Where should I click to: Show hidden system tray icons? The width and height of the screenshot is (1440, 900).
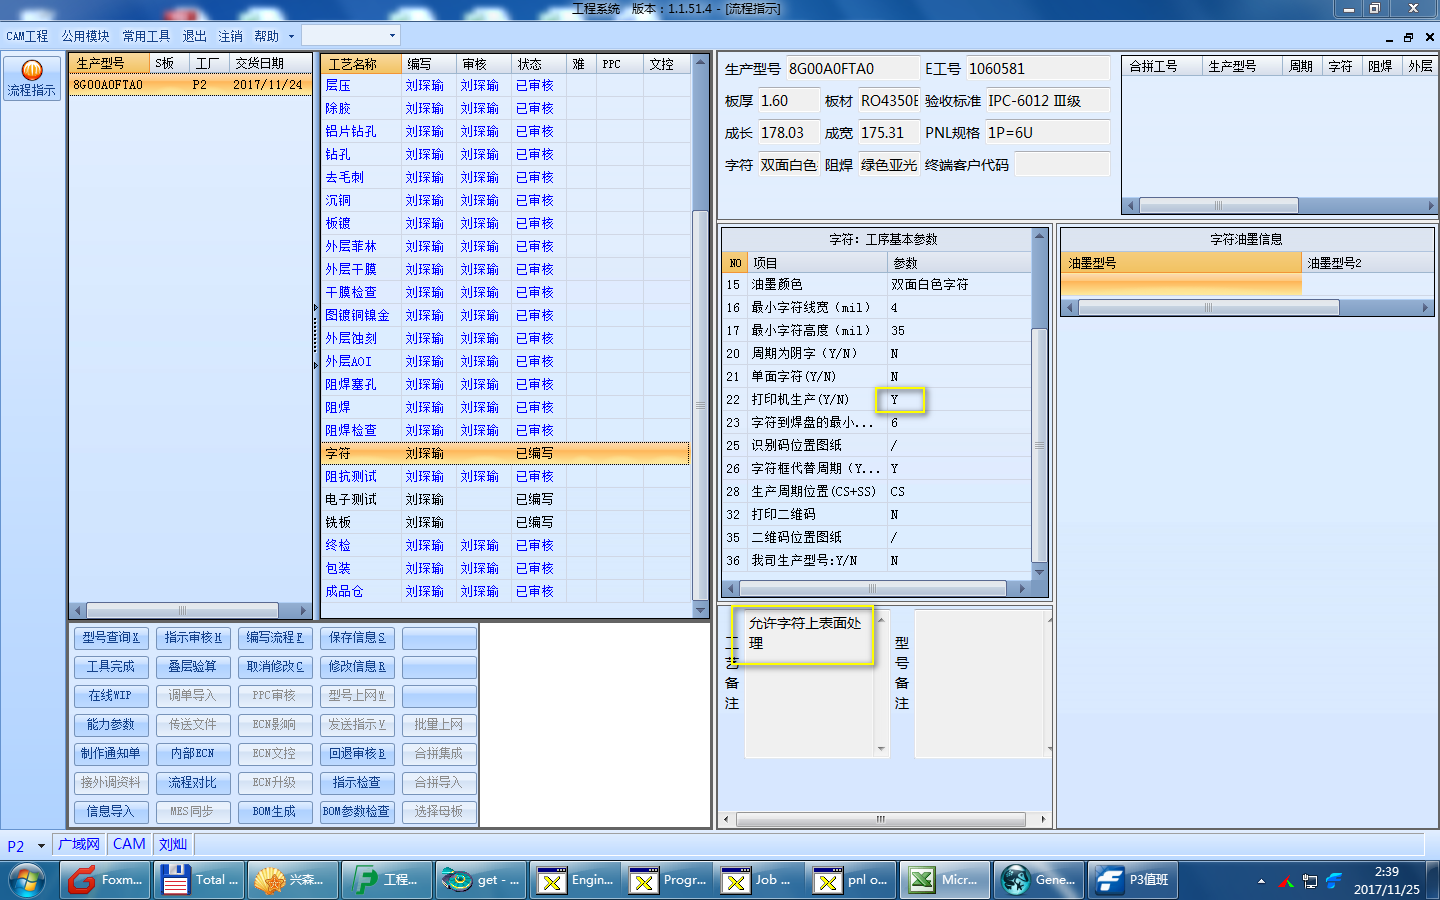(1261, 882)
